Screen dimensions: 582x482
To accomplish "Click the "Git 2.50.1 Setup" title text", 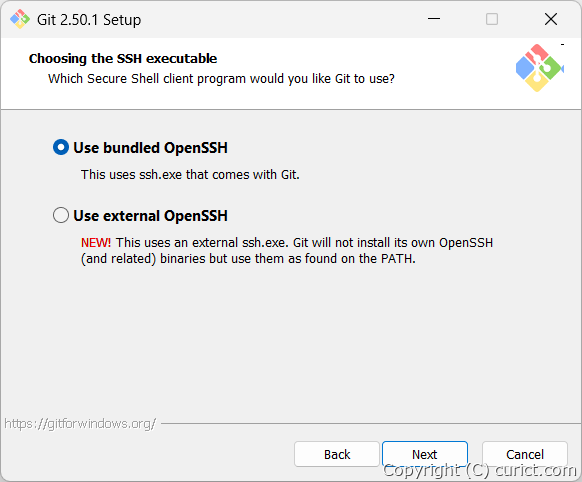I will coord(89,20).
